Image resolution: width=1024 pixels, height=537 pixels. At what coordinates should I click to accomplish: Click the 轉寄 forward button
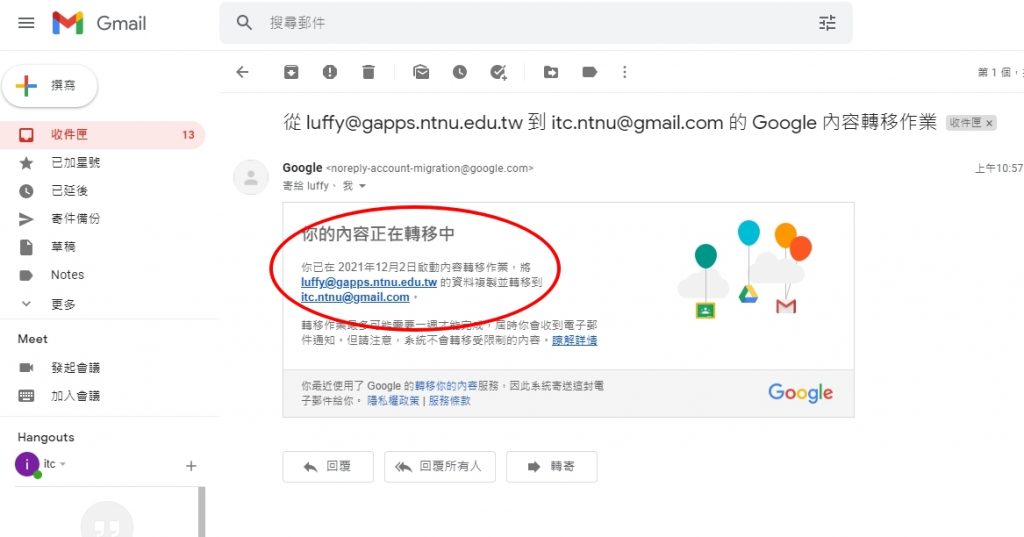551,466
